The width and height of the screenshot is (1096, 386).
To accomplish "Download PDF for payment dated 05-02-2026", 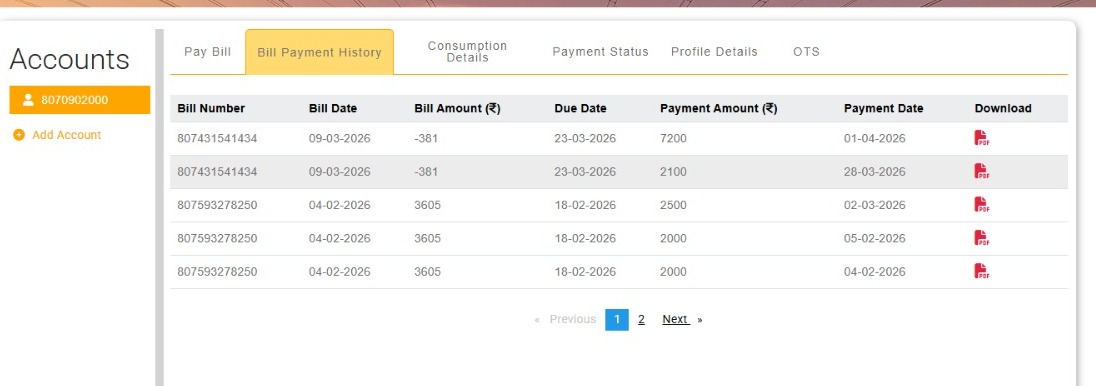I will (x=981, y=238).
